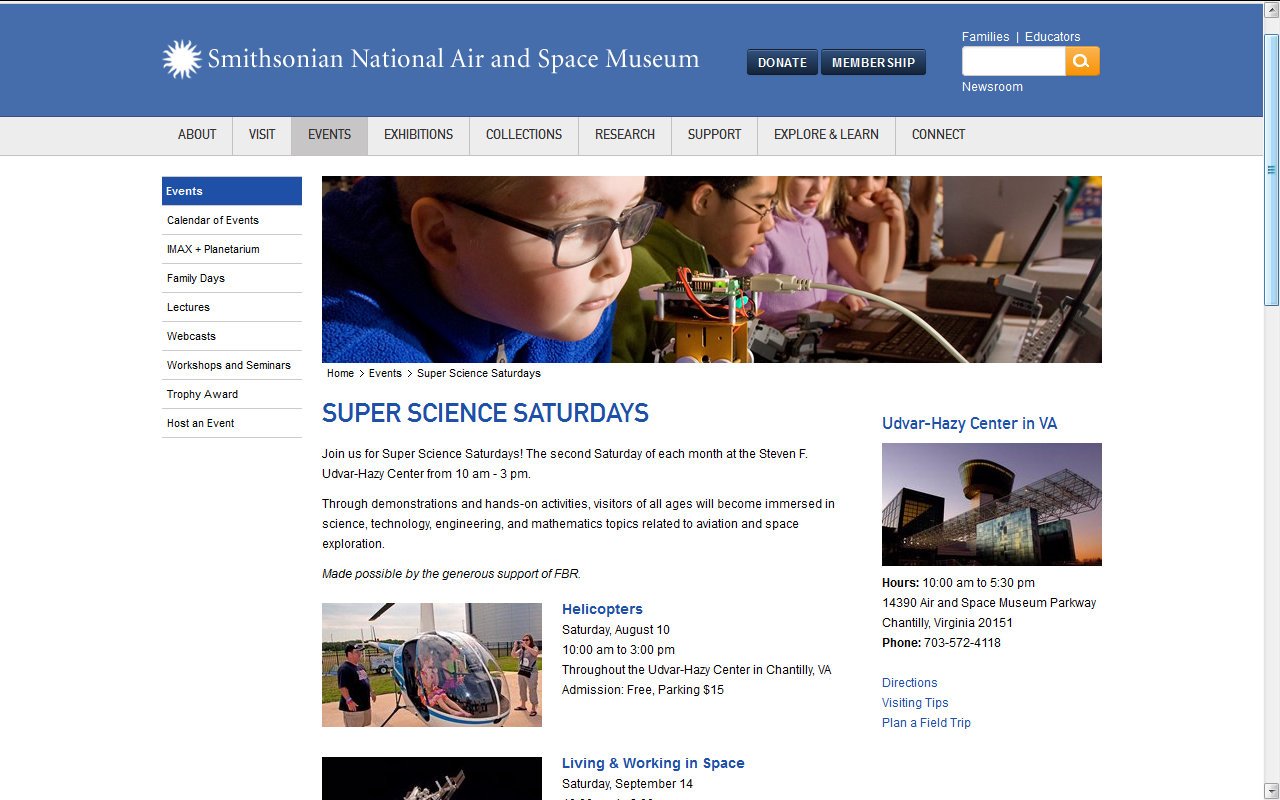Click the scrollbar up arrow
The width and height of the screenshot is (1280, 800).
(x=1272, y=11)
